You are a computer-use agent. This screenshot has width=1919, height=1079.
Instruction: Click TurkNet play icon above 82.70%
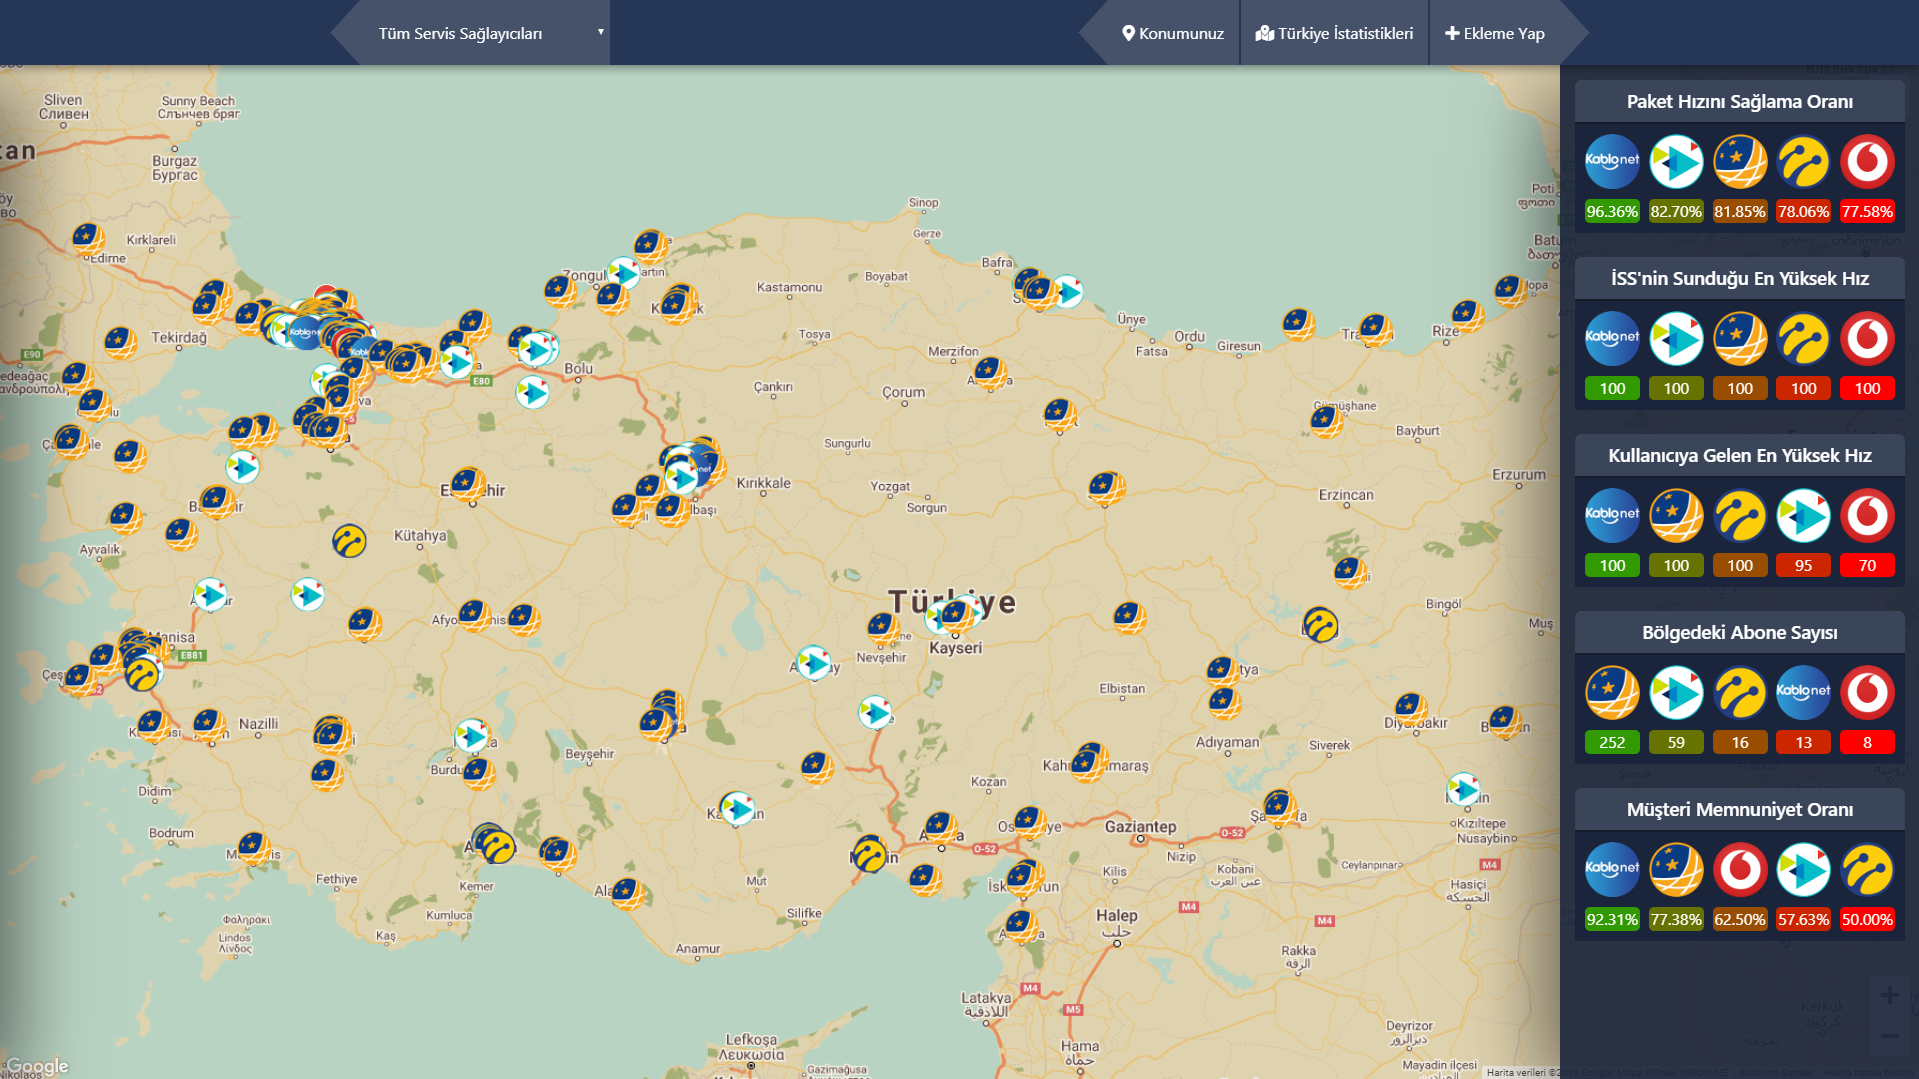click(1676, 161)
